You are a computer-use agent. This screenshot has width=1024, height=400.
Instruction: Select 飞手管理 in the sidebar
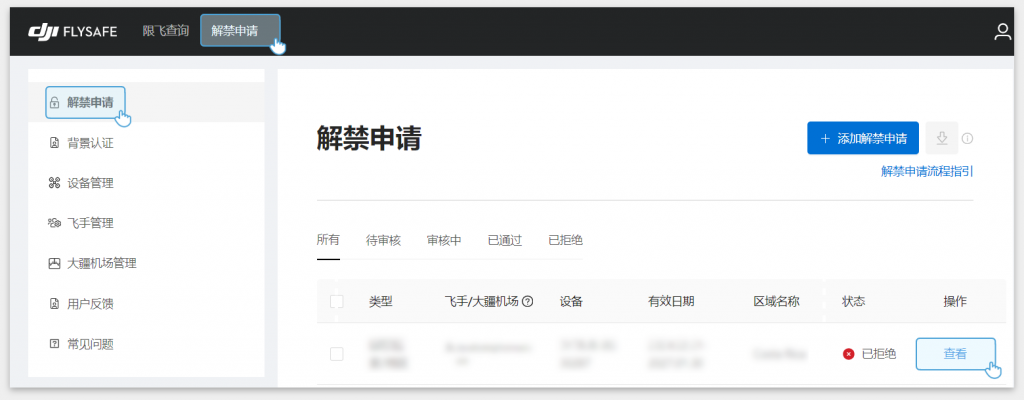pos(90,224)
